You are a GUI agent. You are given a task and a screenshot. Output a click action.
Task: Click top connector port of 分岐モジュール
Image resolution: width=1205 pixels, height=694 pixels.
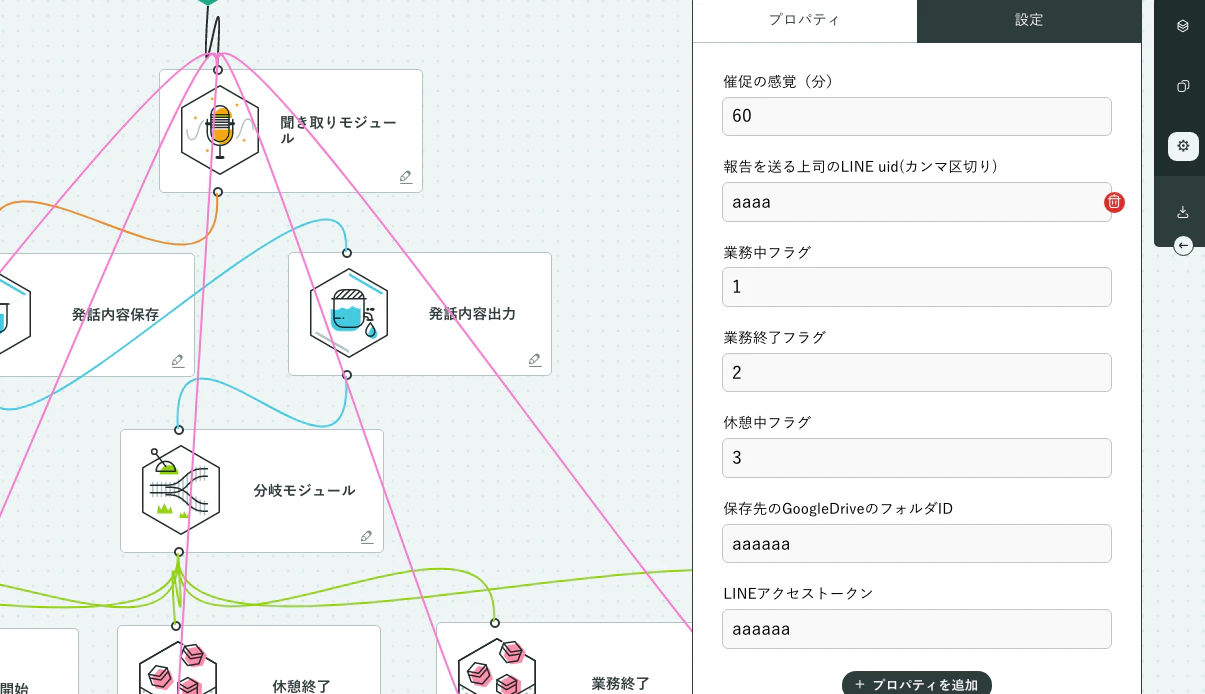(x=179, y=430)
